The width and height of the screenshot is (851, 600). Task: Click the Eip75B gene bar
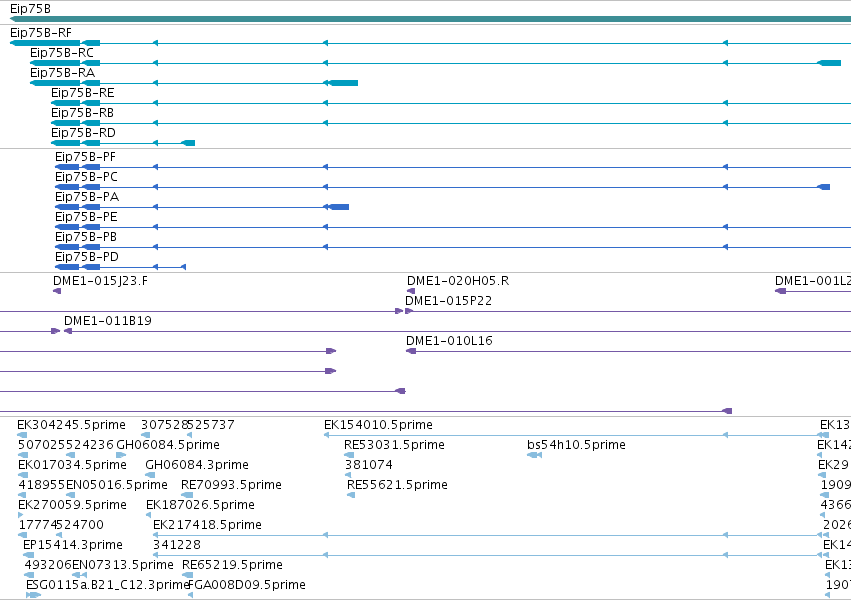[430, 19]
